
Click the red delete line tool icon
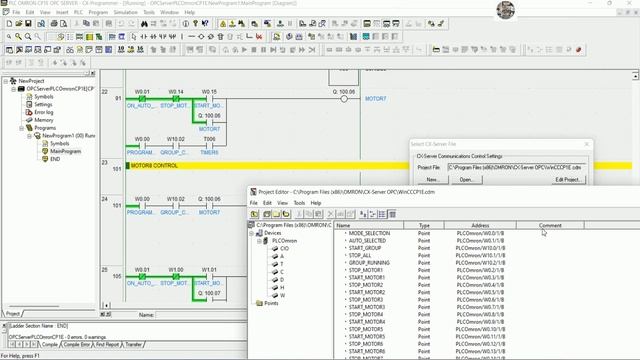tap(259, 37)
